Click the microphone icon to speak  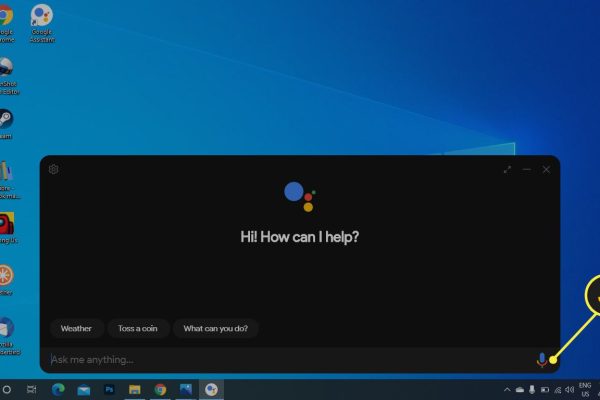pyautogui.click(x=542, y=359)
